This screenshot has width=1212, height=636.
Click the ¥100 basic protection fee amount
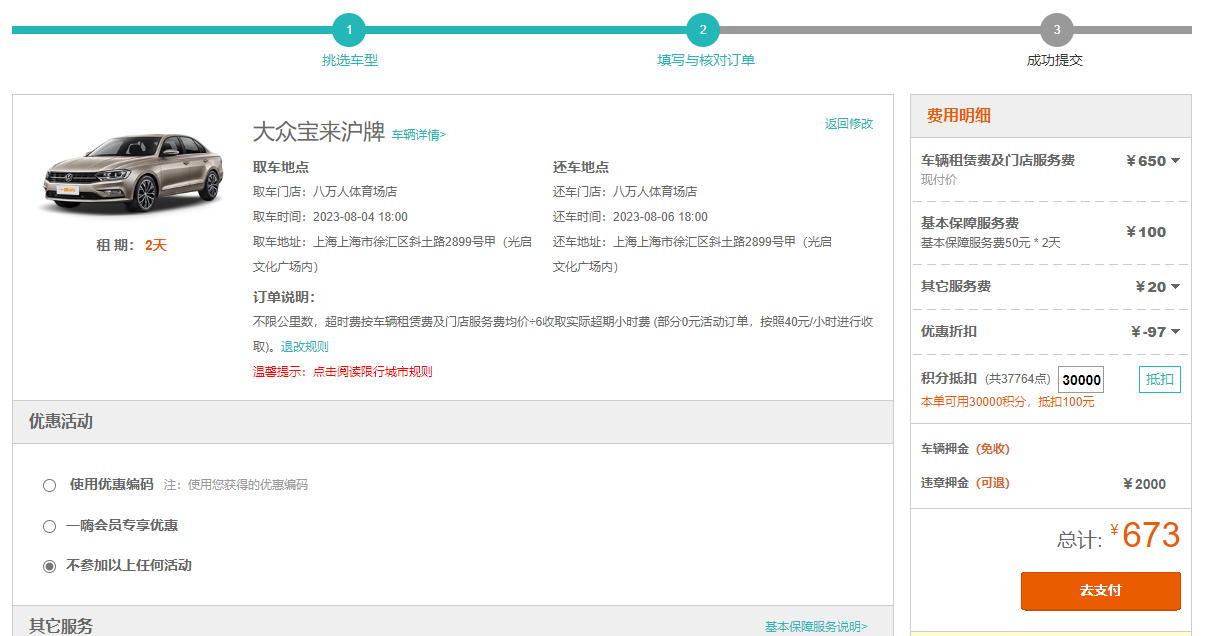1146,232
